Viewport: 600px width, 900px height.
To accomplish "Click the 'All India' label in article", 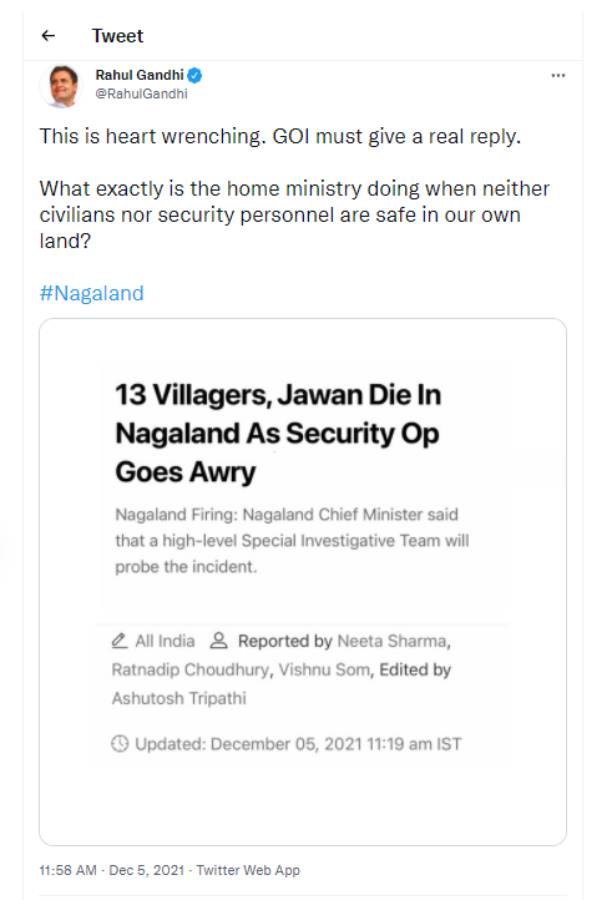I will 165,641.
